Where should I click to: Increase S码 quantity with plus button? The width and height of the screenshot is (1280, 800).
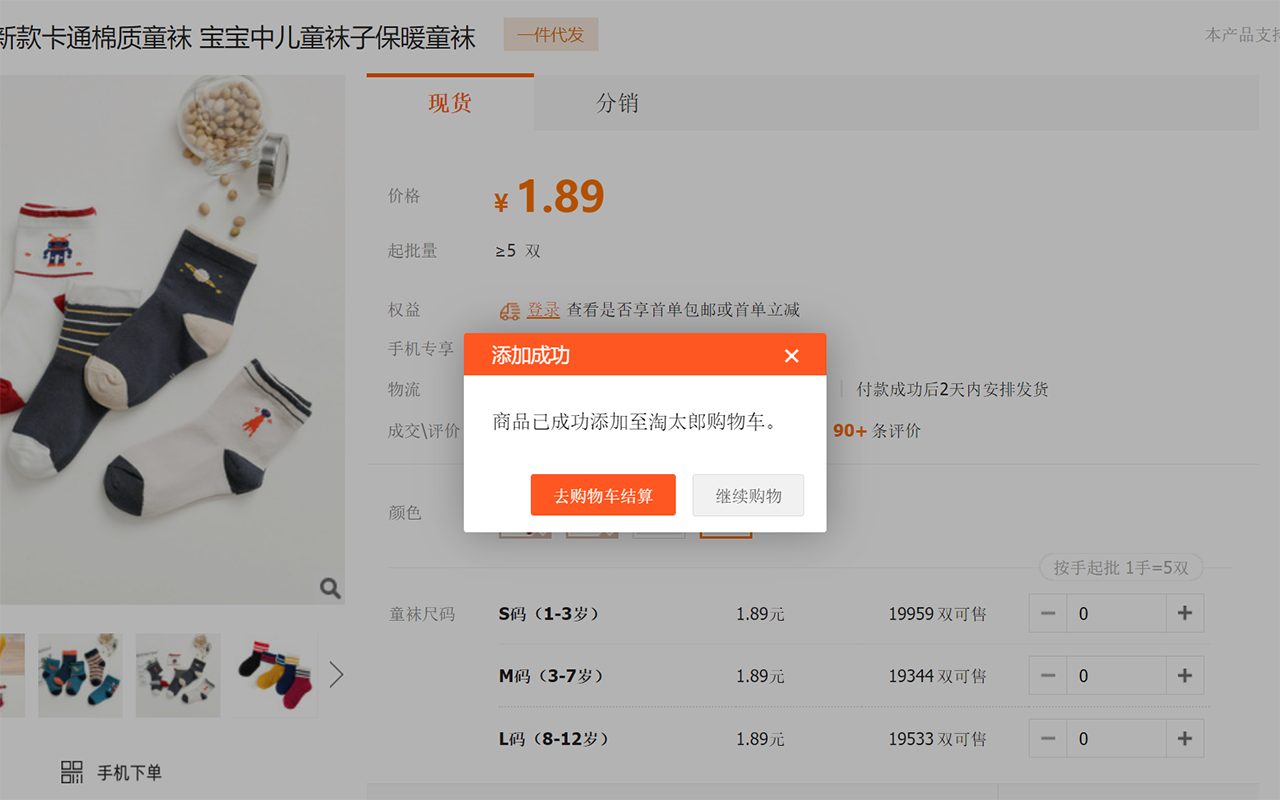(x=1185, y=613)
